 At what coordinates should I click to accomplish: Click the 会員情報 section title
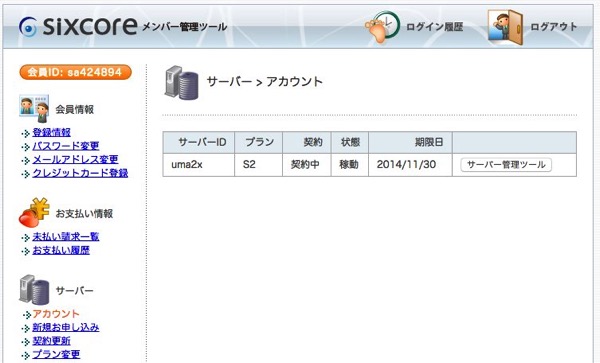click(75, 110)
